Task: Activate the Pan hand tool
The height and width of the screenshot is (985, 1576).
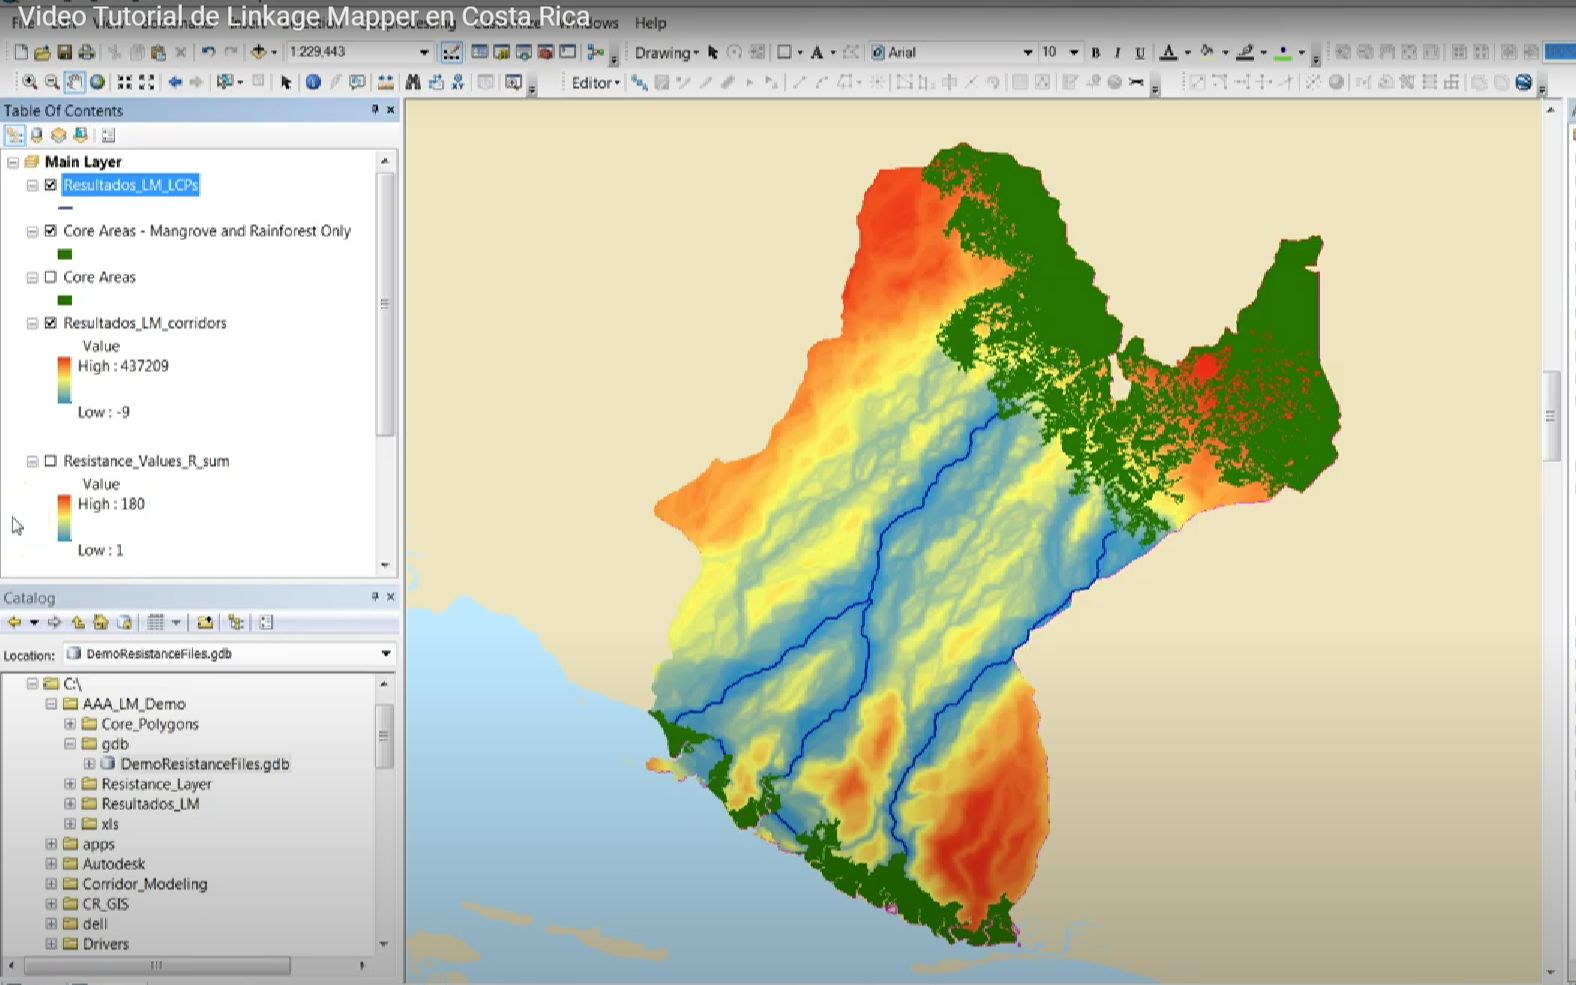Action: click(75, 83)
